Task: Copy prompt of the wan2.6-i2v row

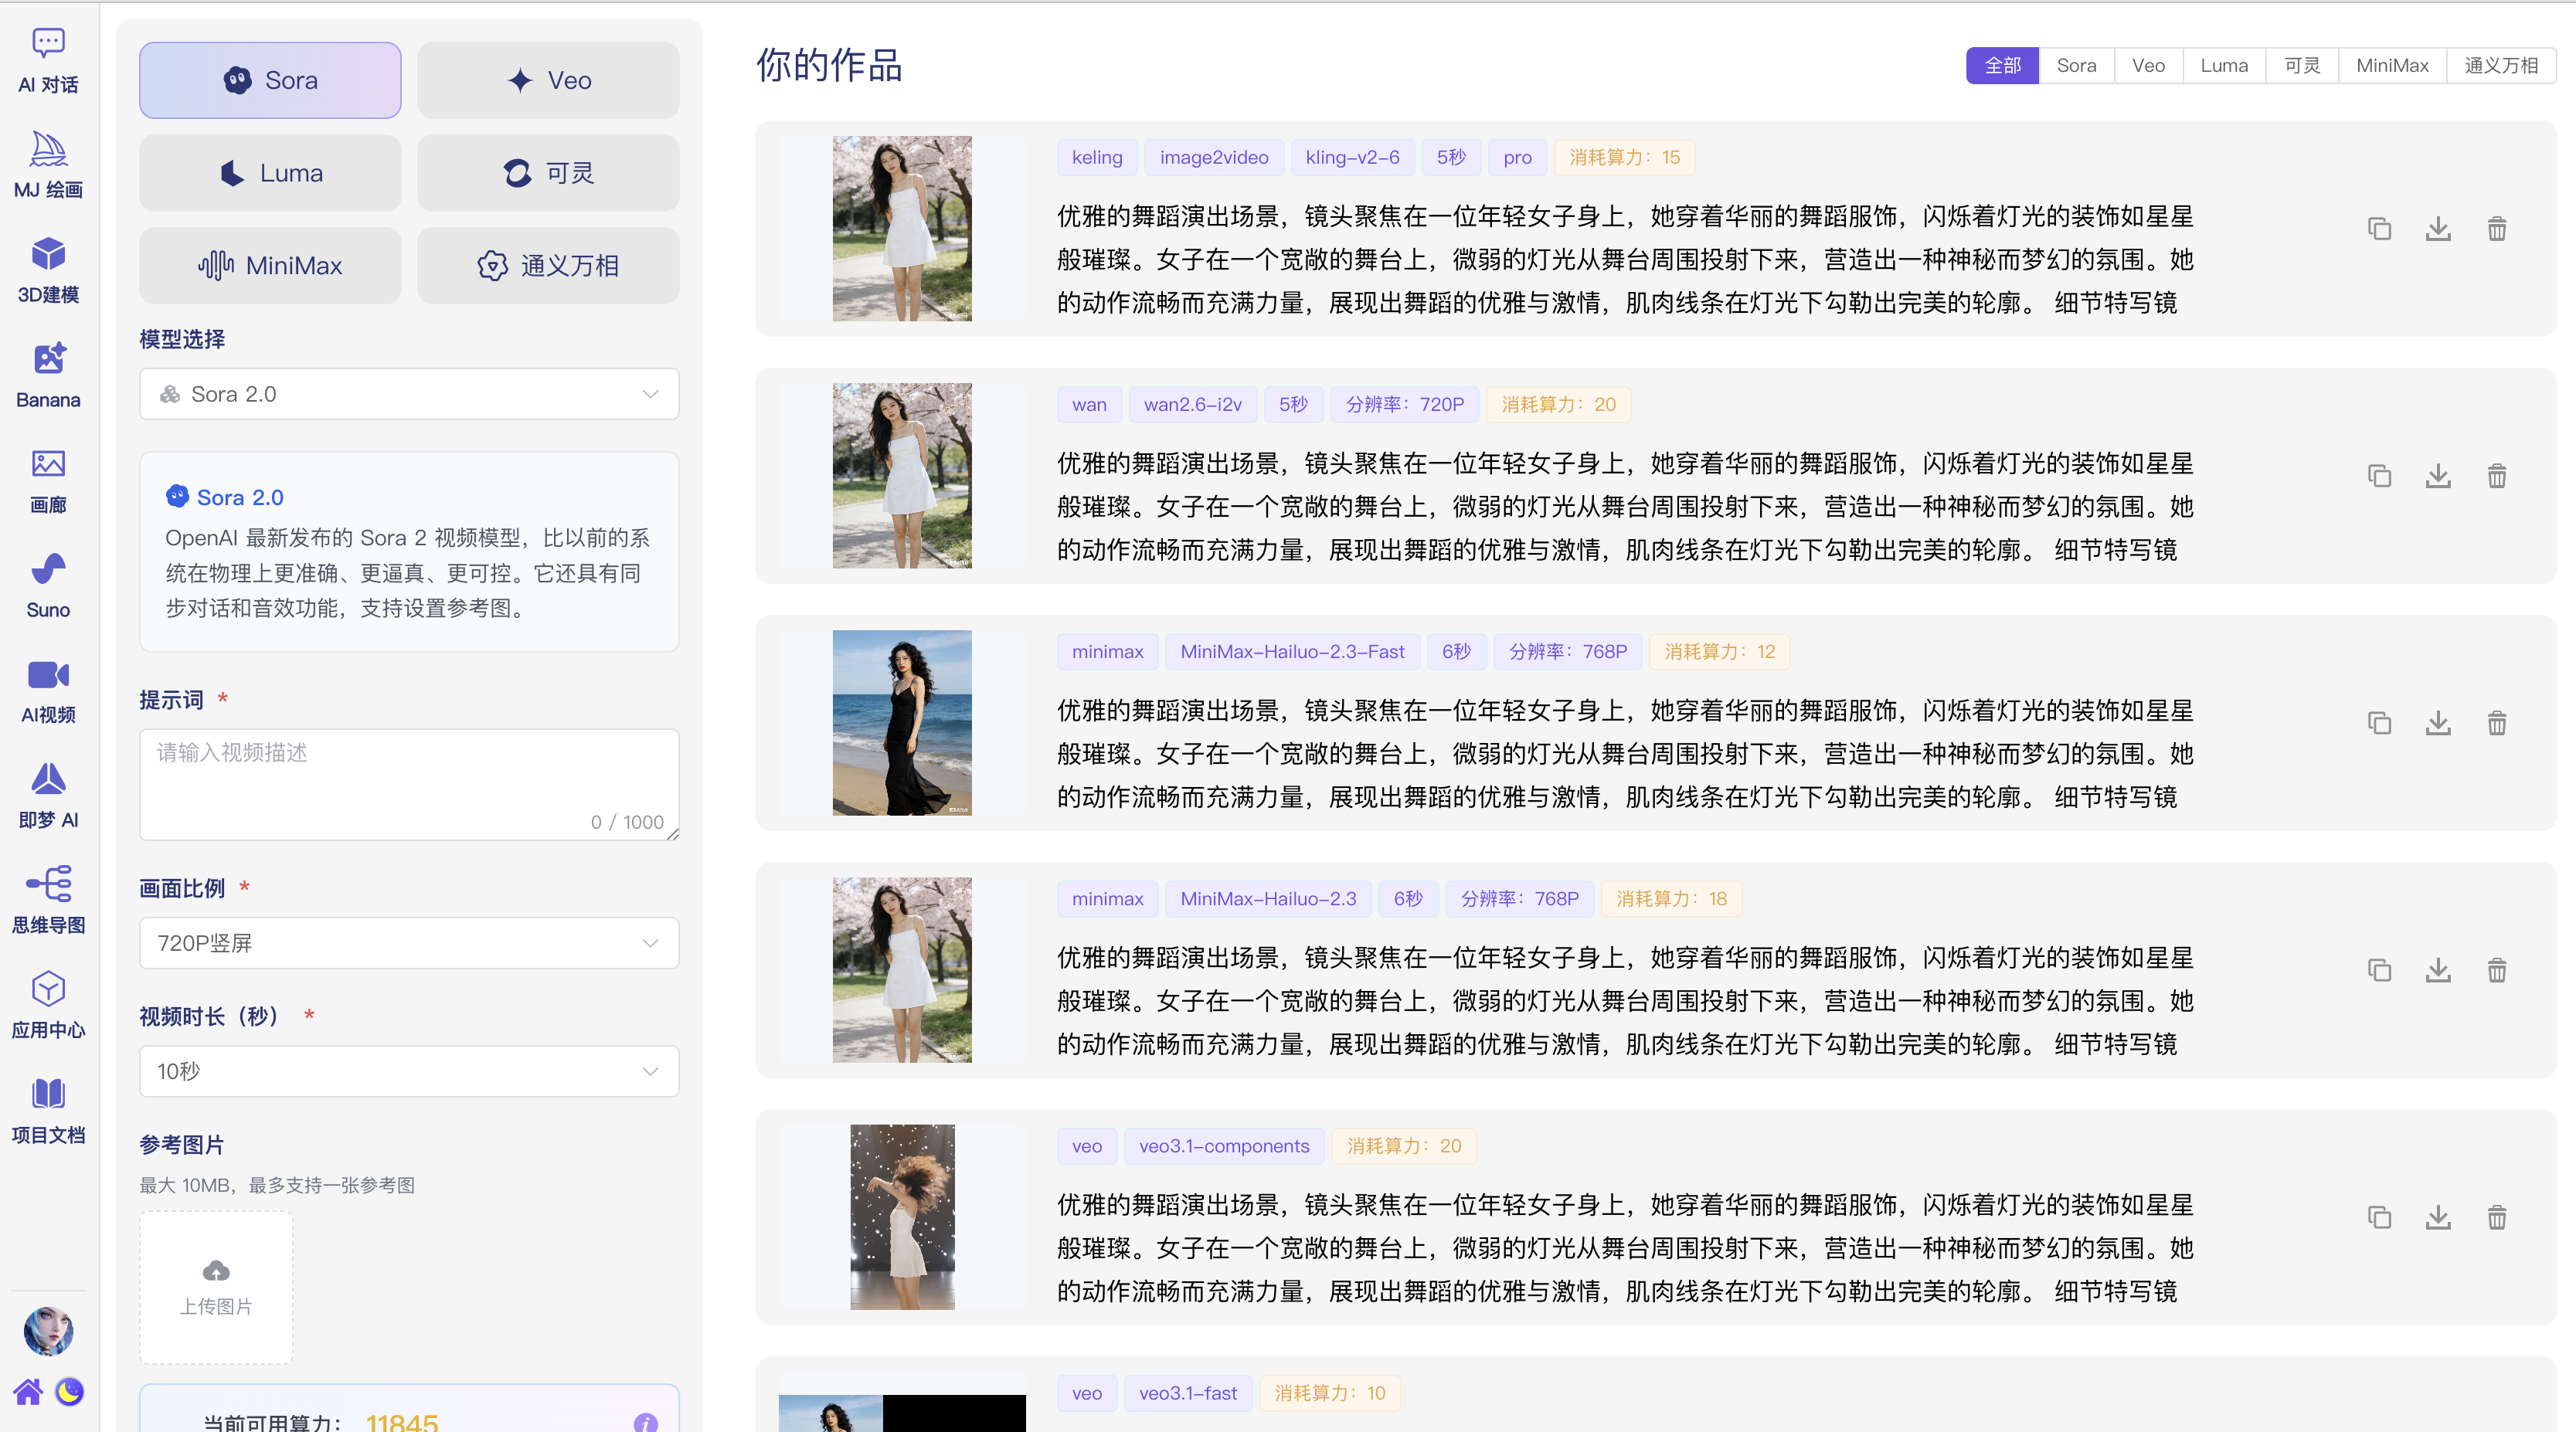Action: (x=2380, y=476)
